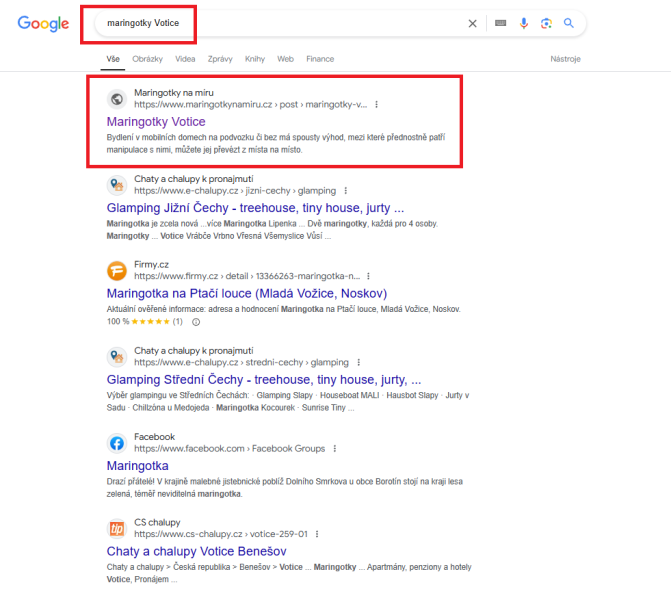Image resolution: width=671 pixels, height=600 pixels.
Task: Start voice search with microphone
Action: [523, 23]
